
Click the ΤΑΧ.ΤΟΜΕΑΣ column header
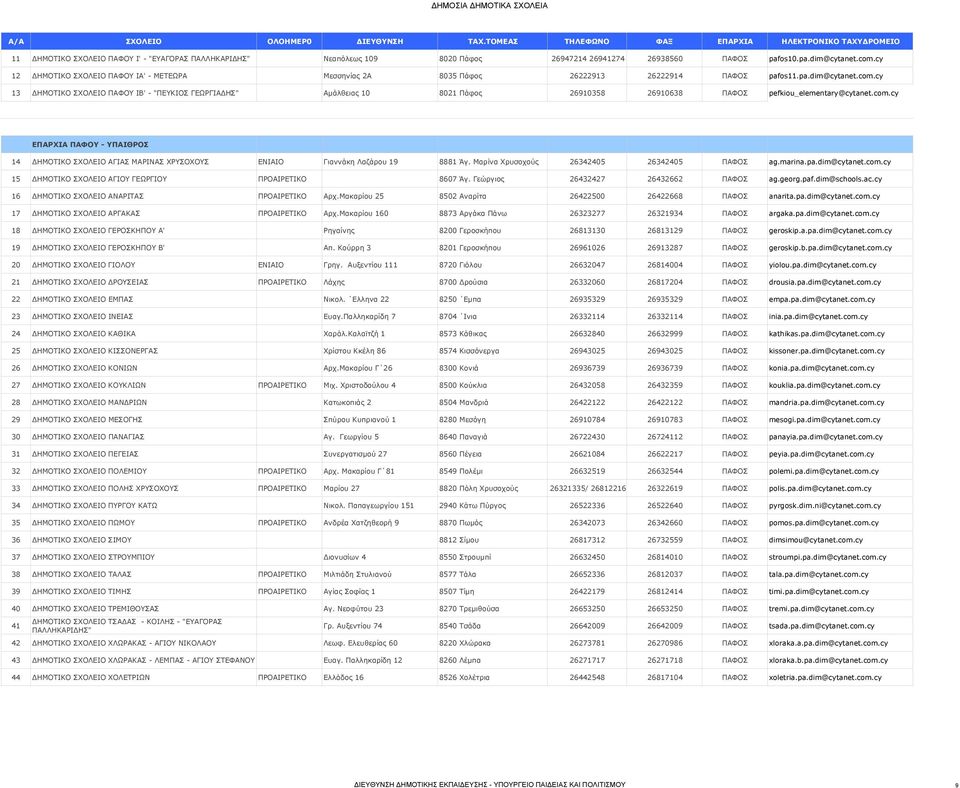click(x=492, y=42)
